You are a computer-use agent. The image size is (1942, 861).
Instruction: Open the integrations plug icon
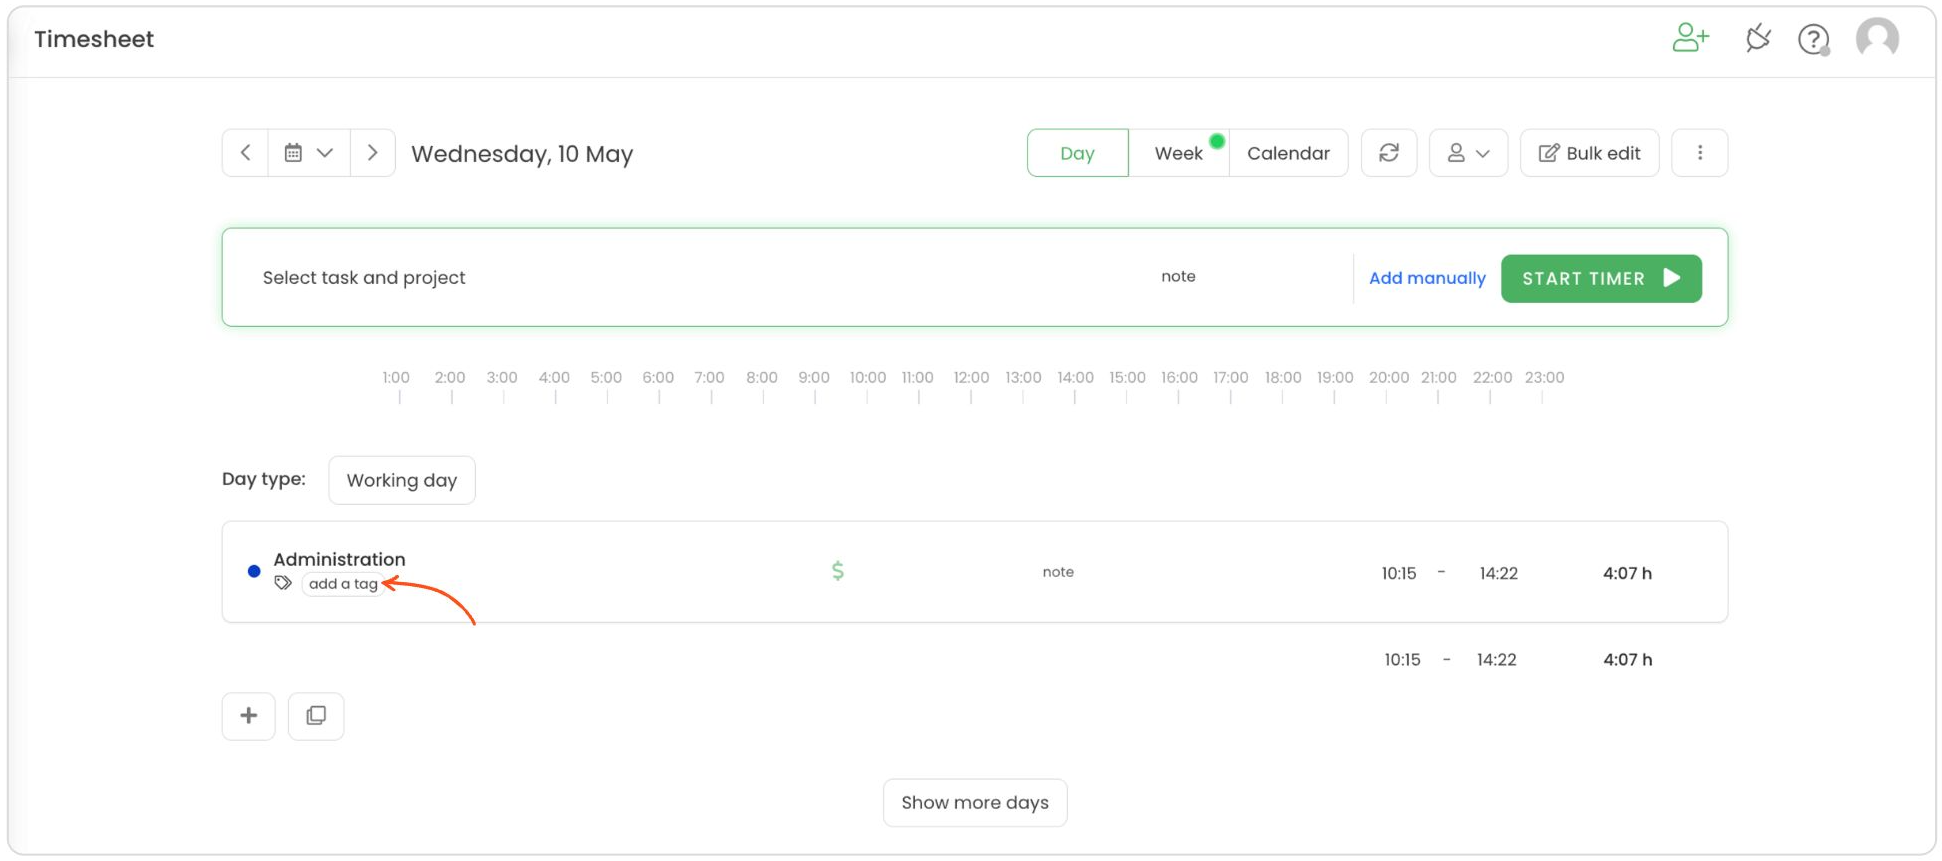coord(1757,38)
